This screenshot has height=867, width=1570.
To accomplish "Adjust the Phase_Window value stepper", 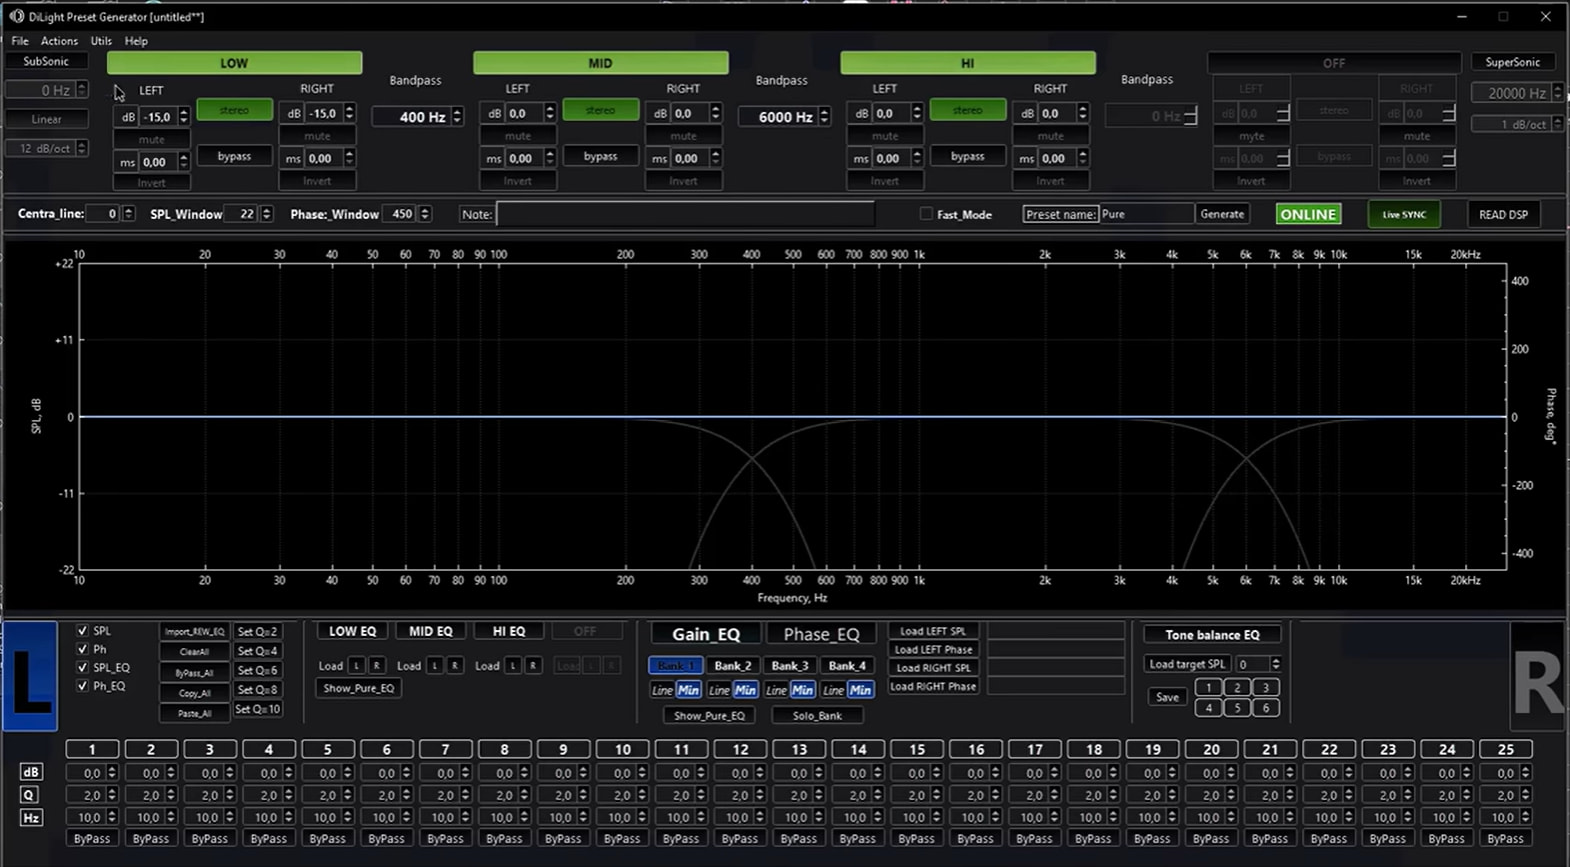I will click(425, 214).
